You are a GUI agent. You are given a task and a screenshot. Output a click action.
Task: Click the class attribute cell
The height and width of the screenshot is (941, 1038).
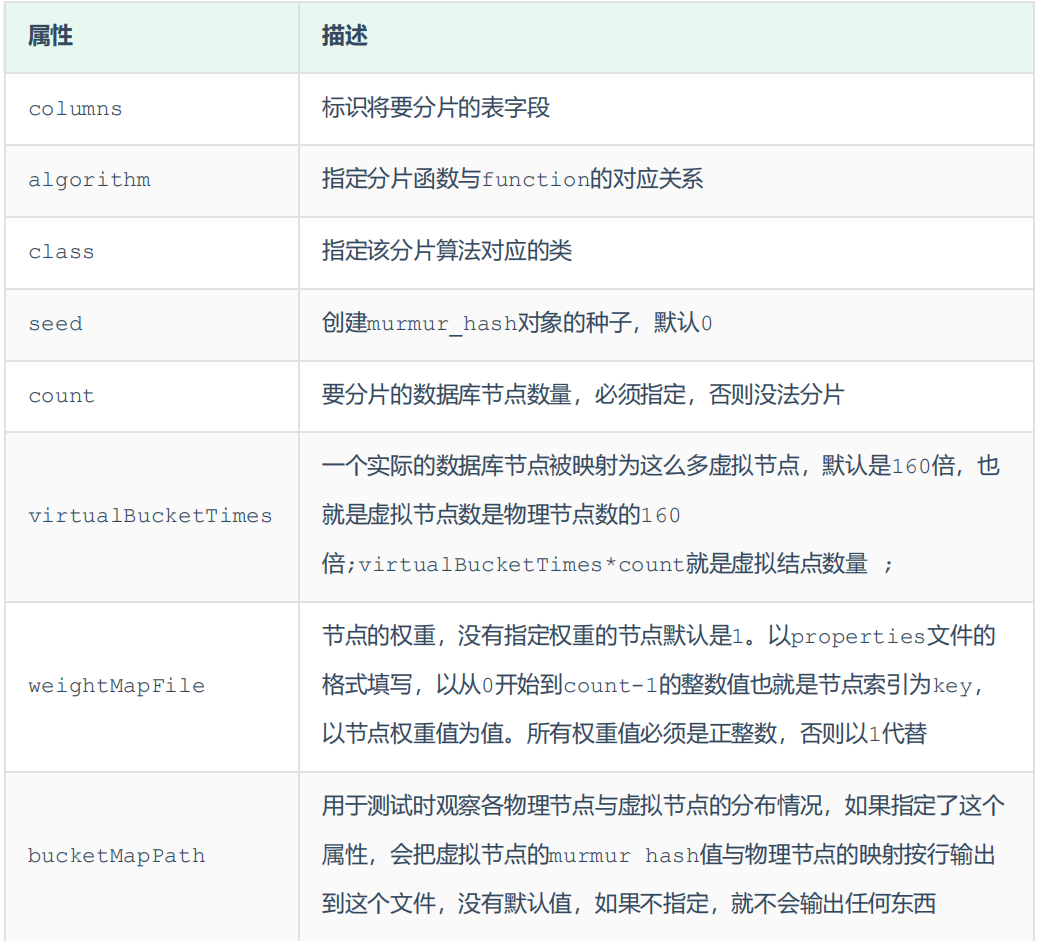click(61, 252)
